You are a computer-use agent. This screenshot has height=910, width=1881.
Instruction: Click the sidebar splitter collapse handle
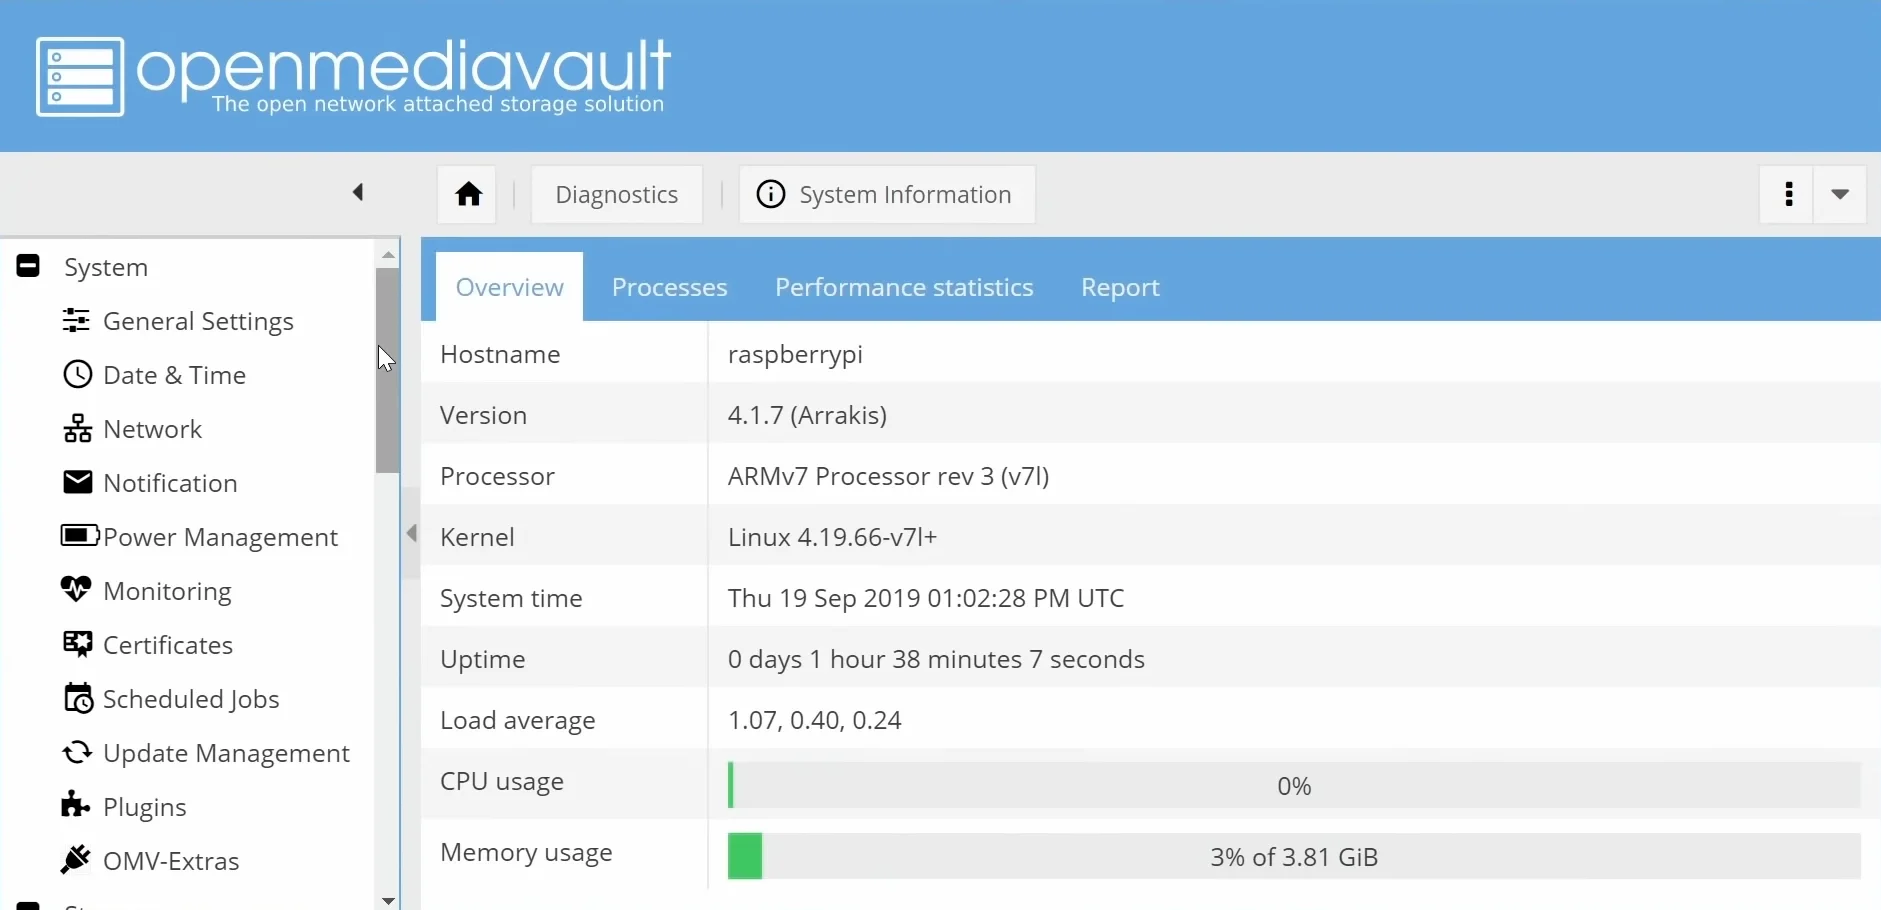411,533
